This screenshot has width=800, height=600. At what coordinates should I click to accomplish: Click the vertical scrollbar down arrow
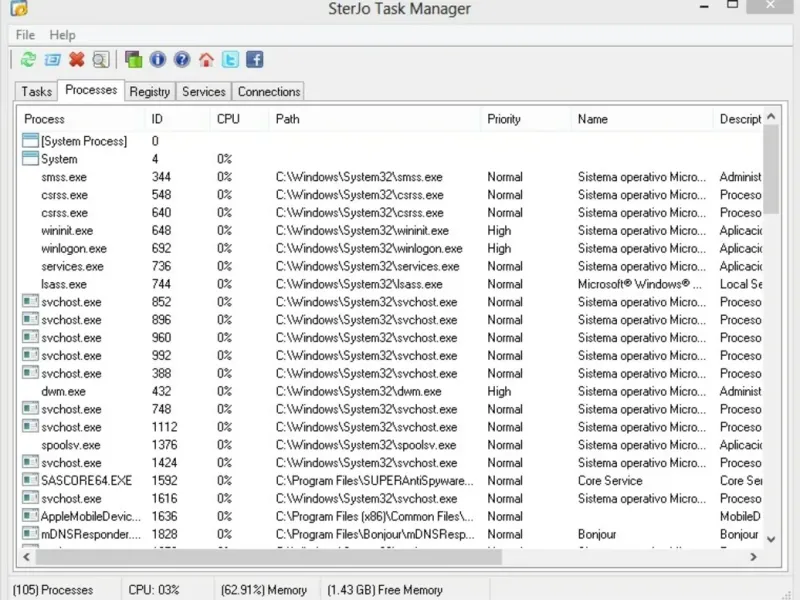coord(771,539)
